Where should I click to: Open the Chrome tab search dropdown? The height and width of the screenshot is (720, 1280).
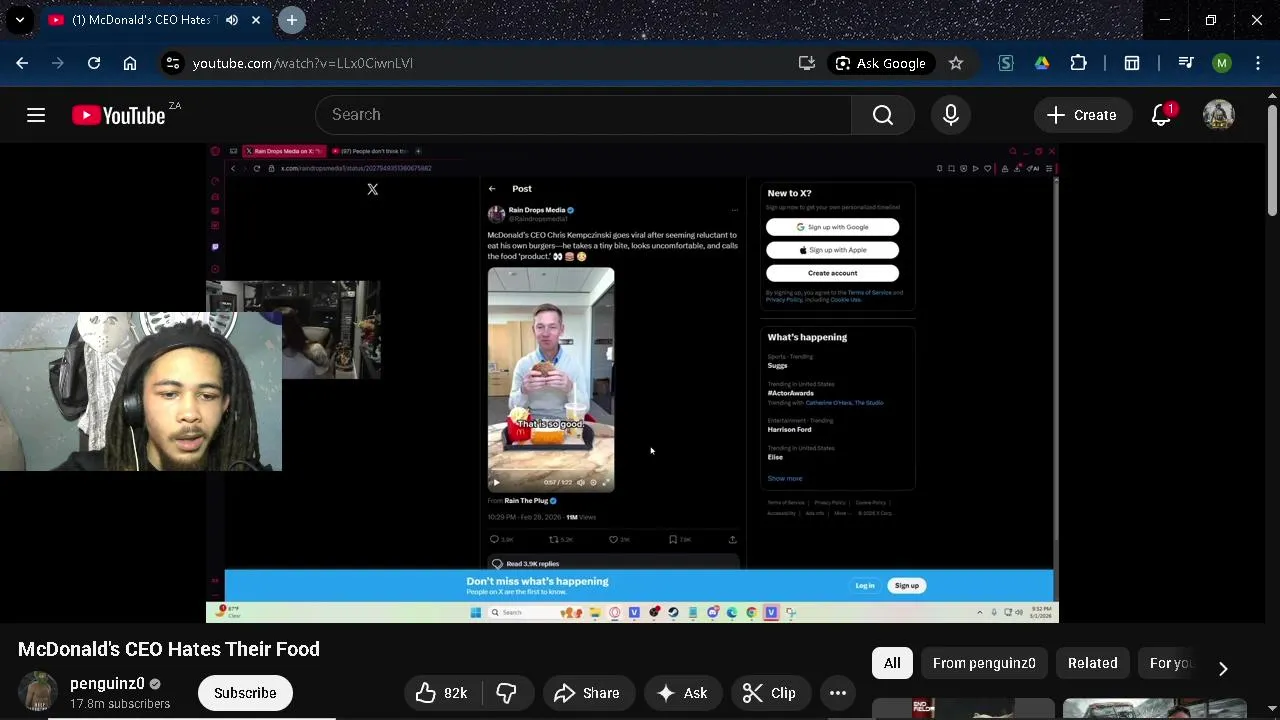[x=20, y=20]
